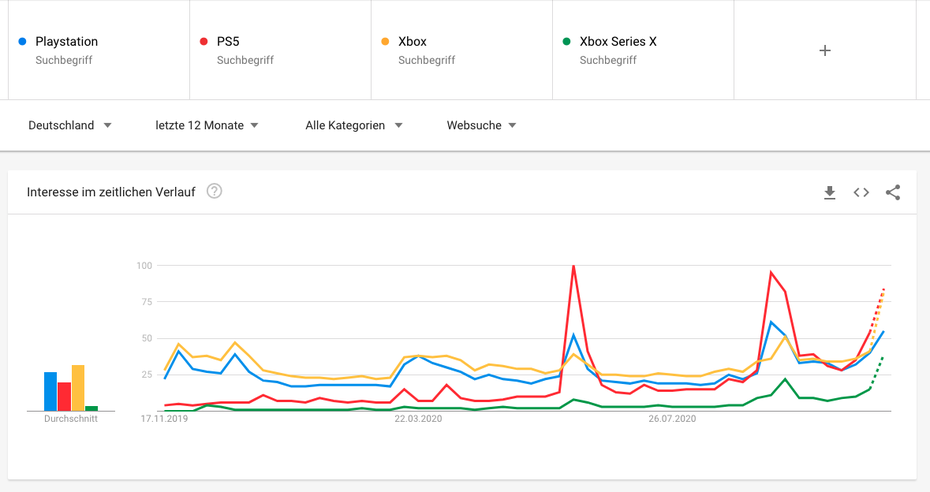Click the Interesse im zeitlichen Verlauf heading

click(111, 192)
